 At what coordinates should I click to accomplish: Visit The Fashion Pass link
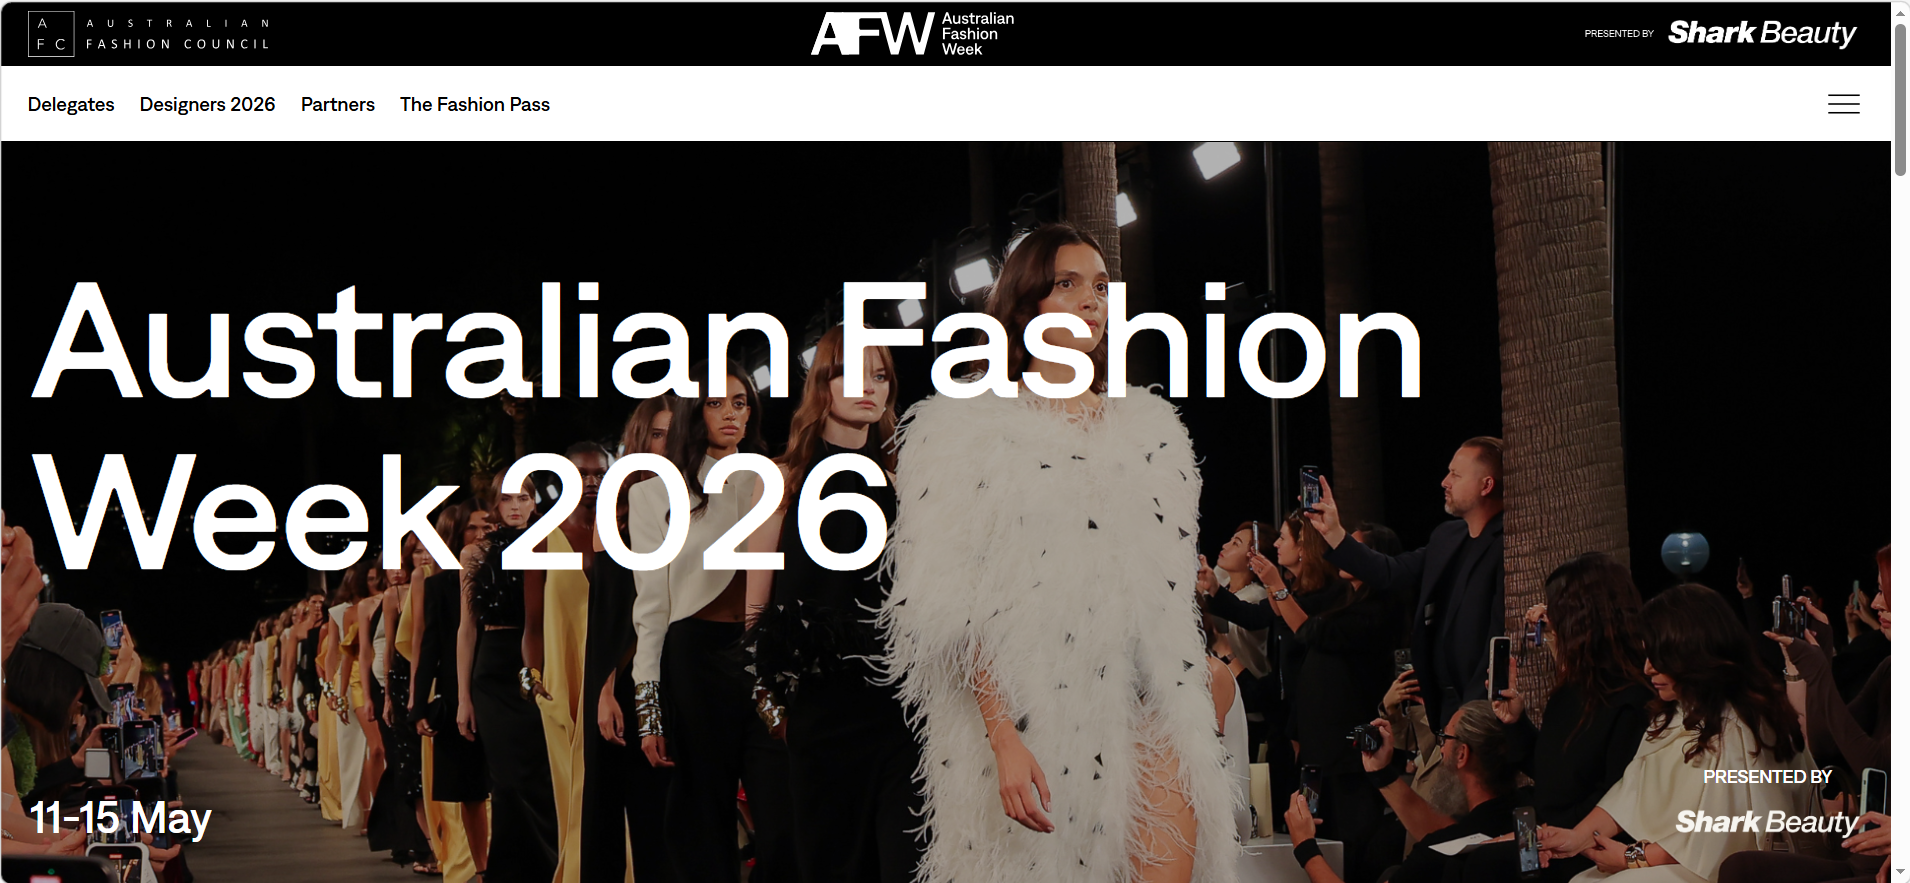pyautogui.click(x=475, y=104)
